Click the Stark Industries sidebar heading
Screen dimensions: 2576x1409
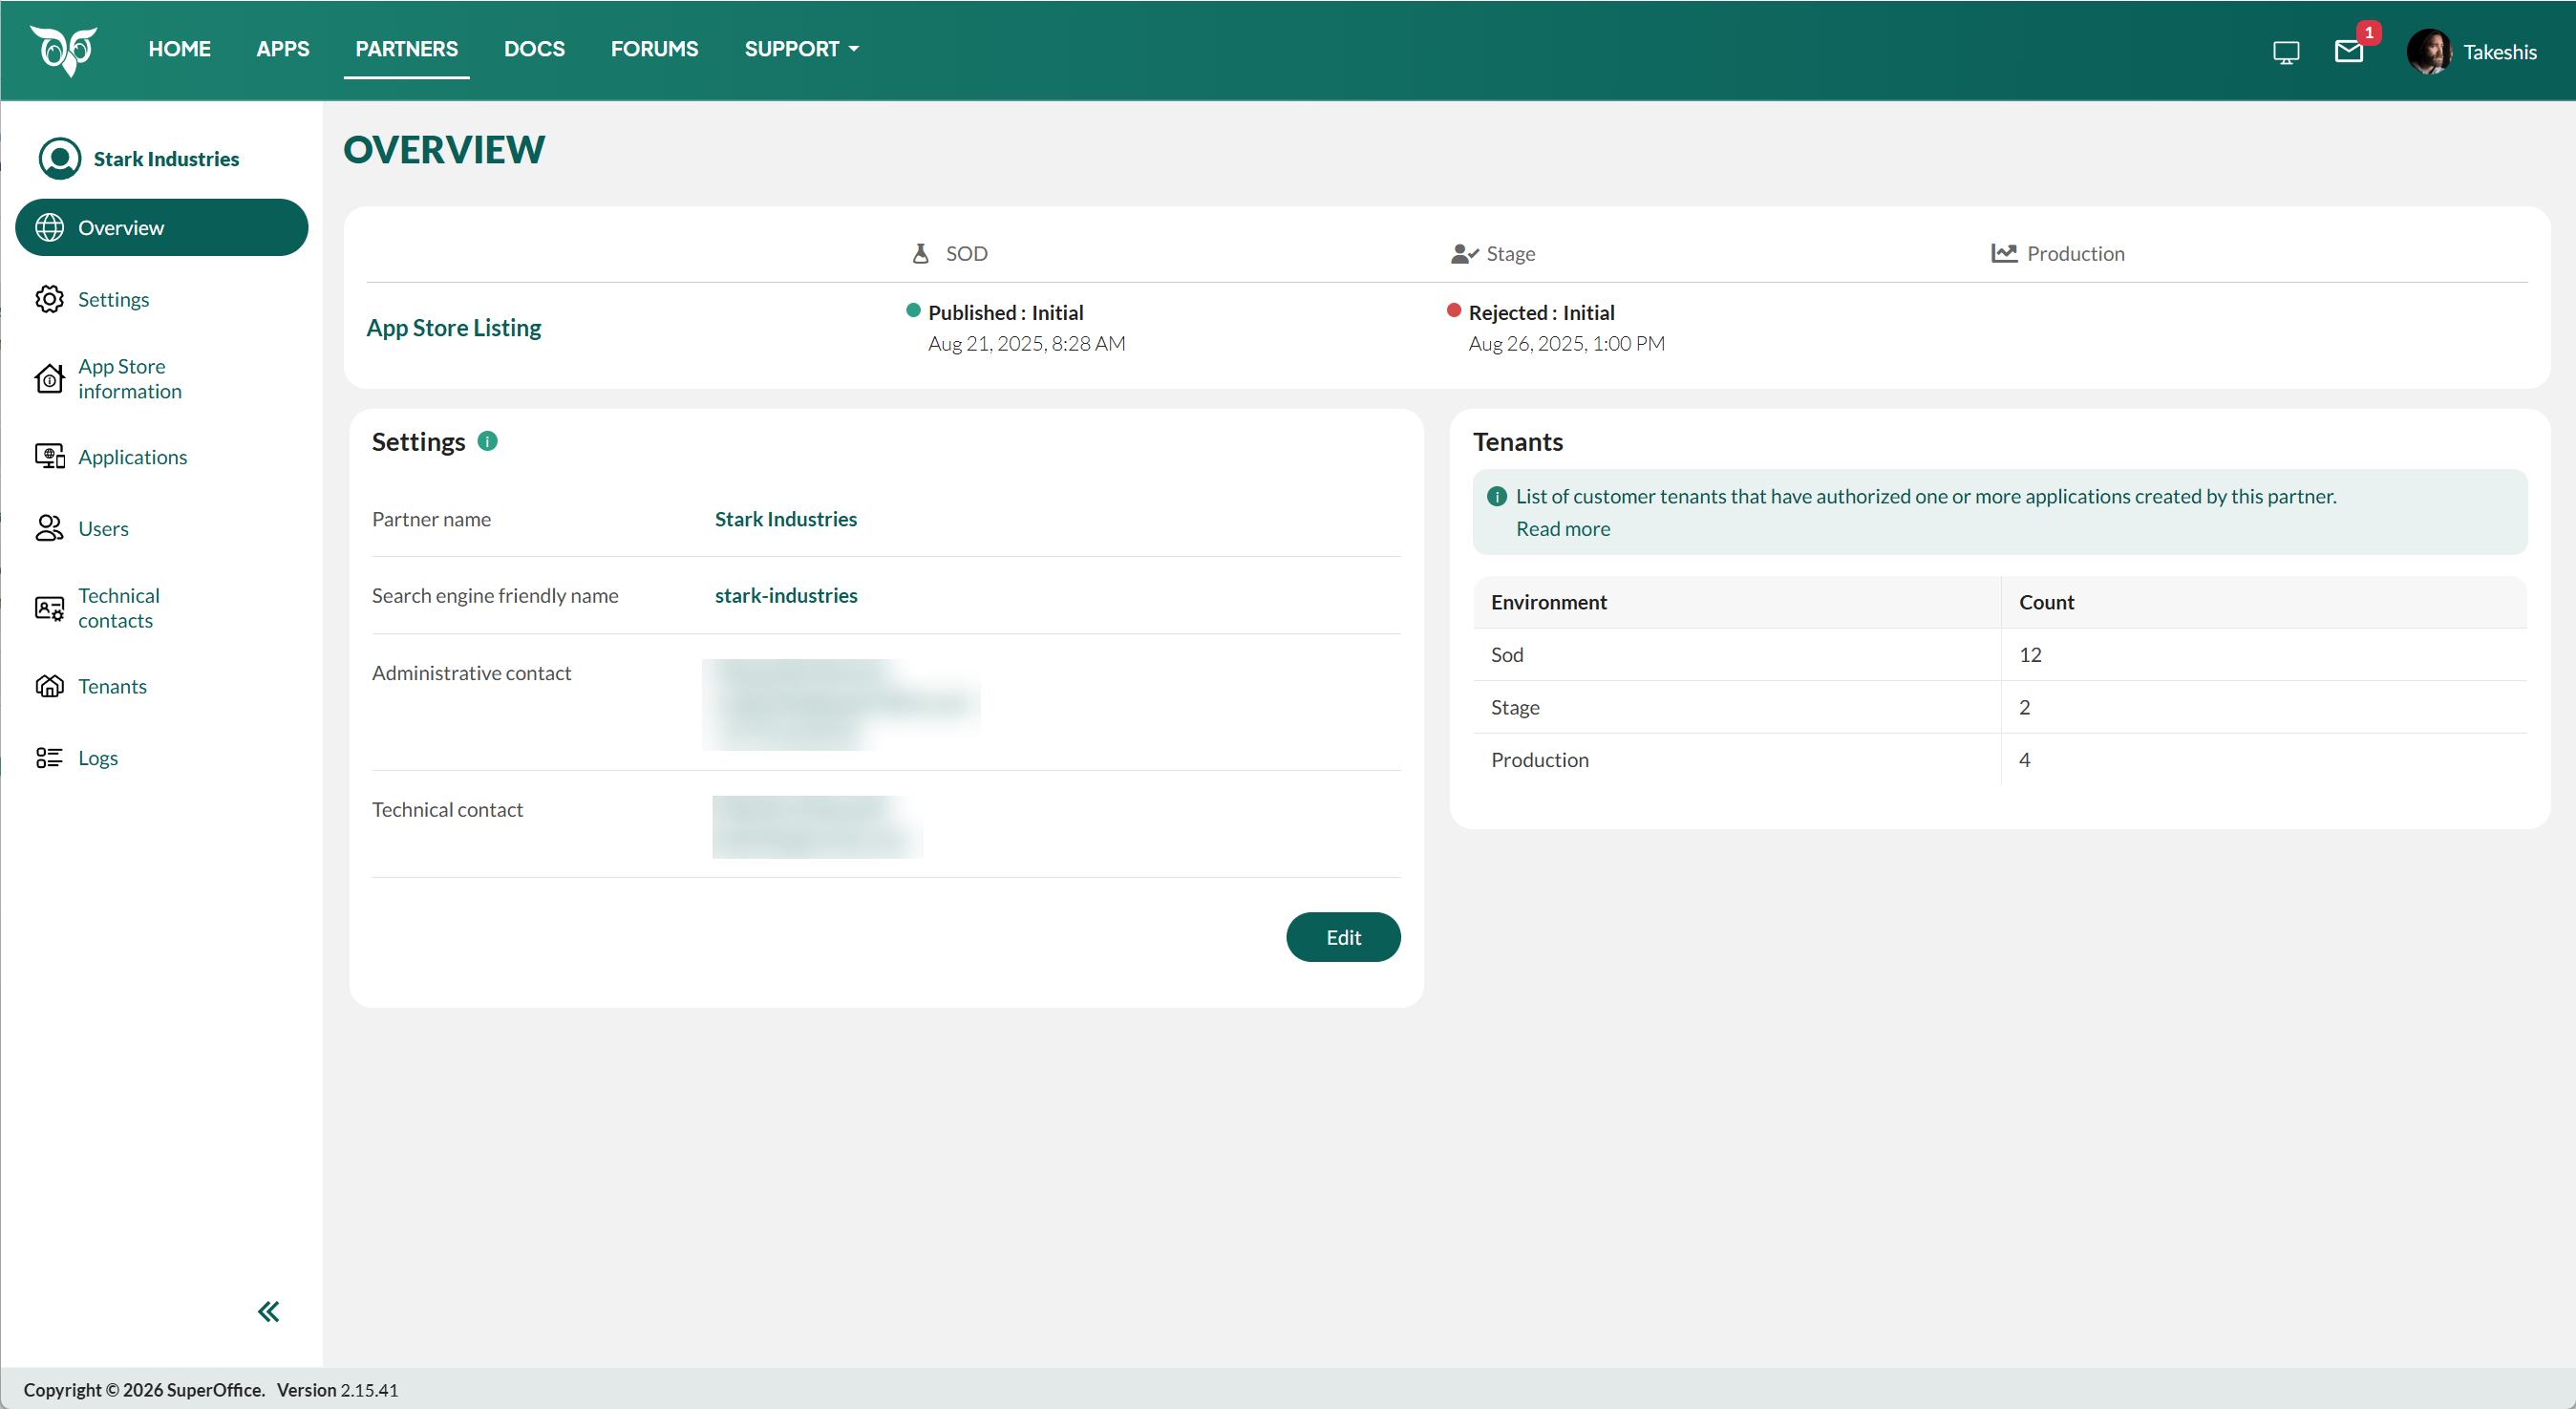tap(166, 159)
